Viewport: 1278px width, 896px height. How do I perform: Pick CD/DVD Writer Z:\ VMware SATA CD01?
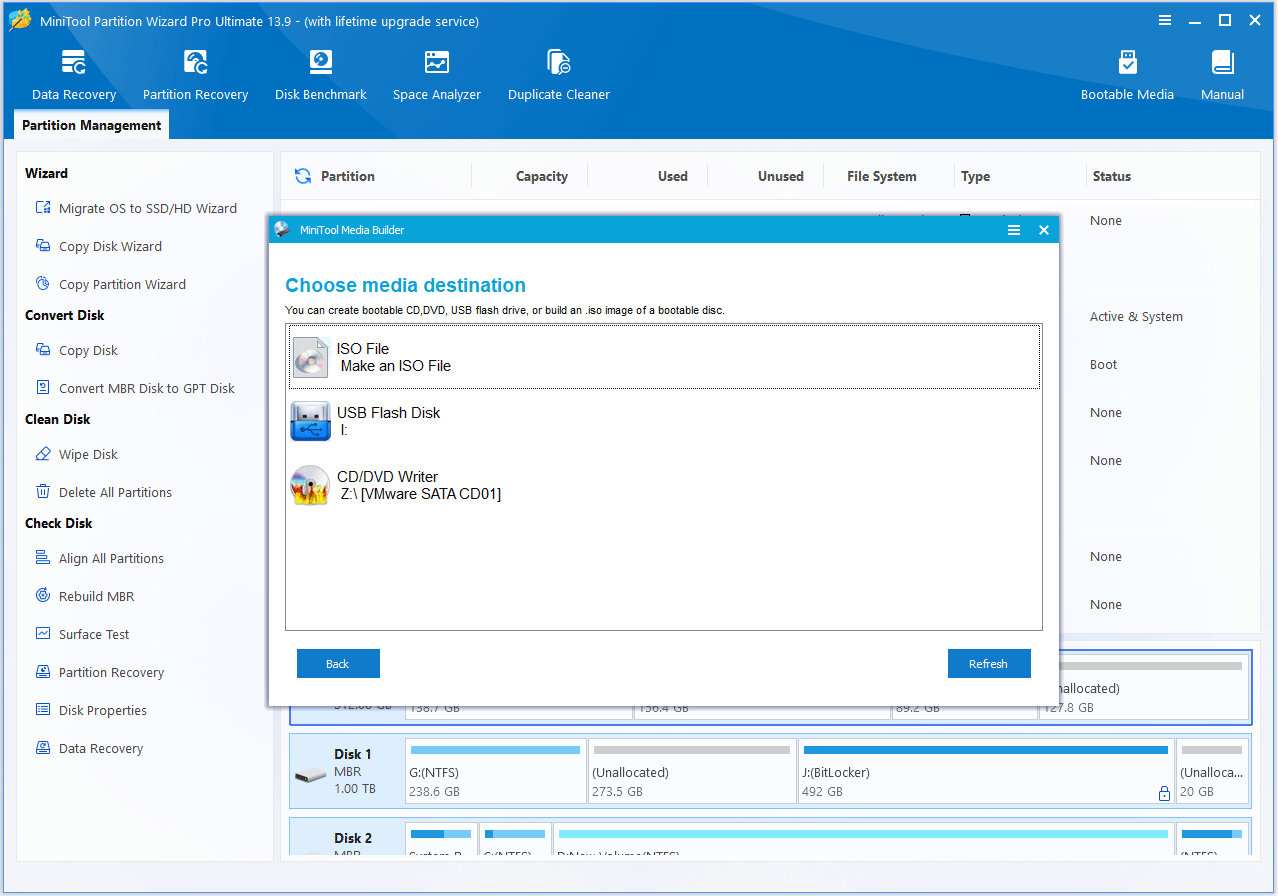point(665,485)
